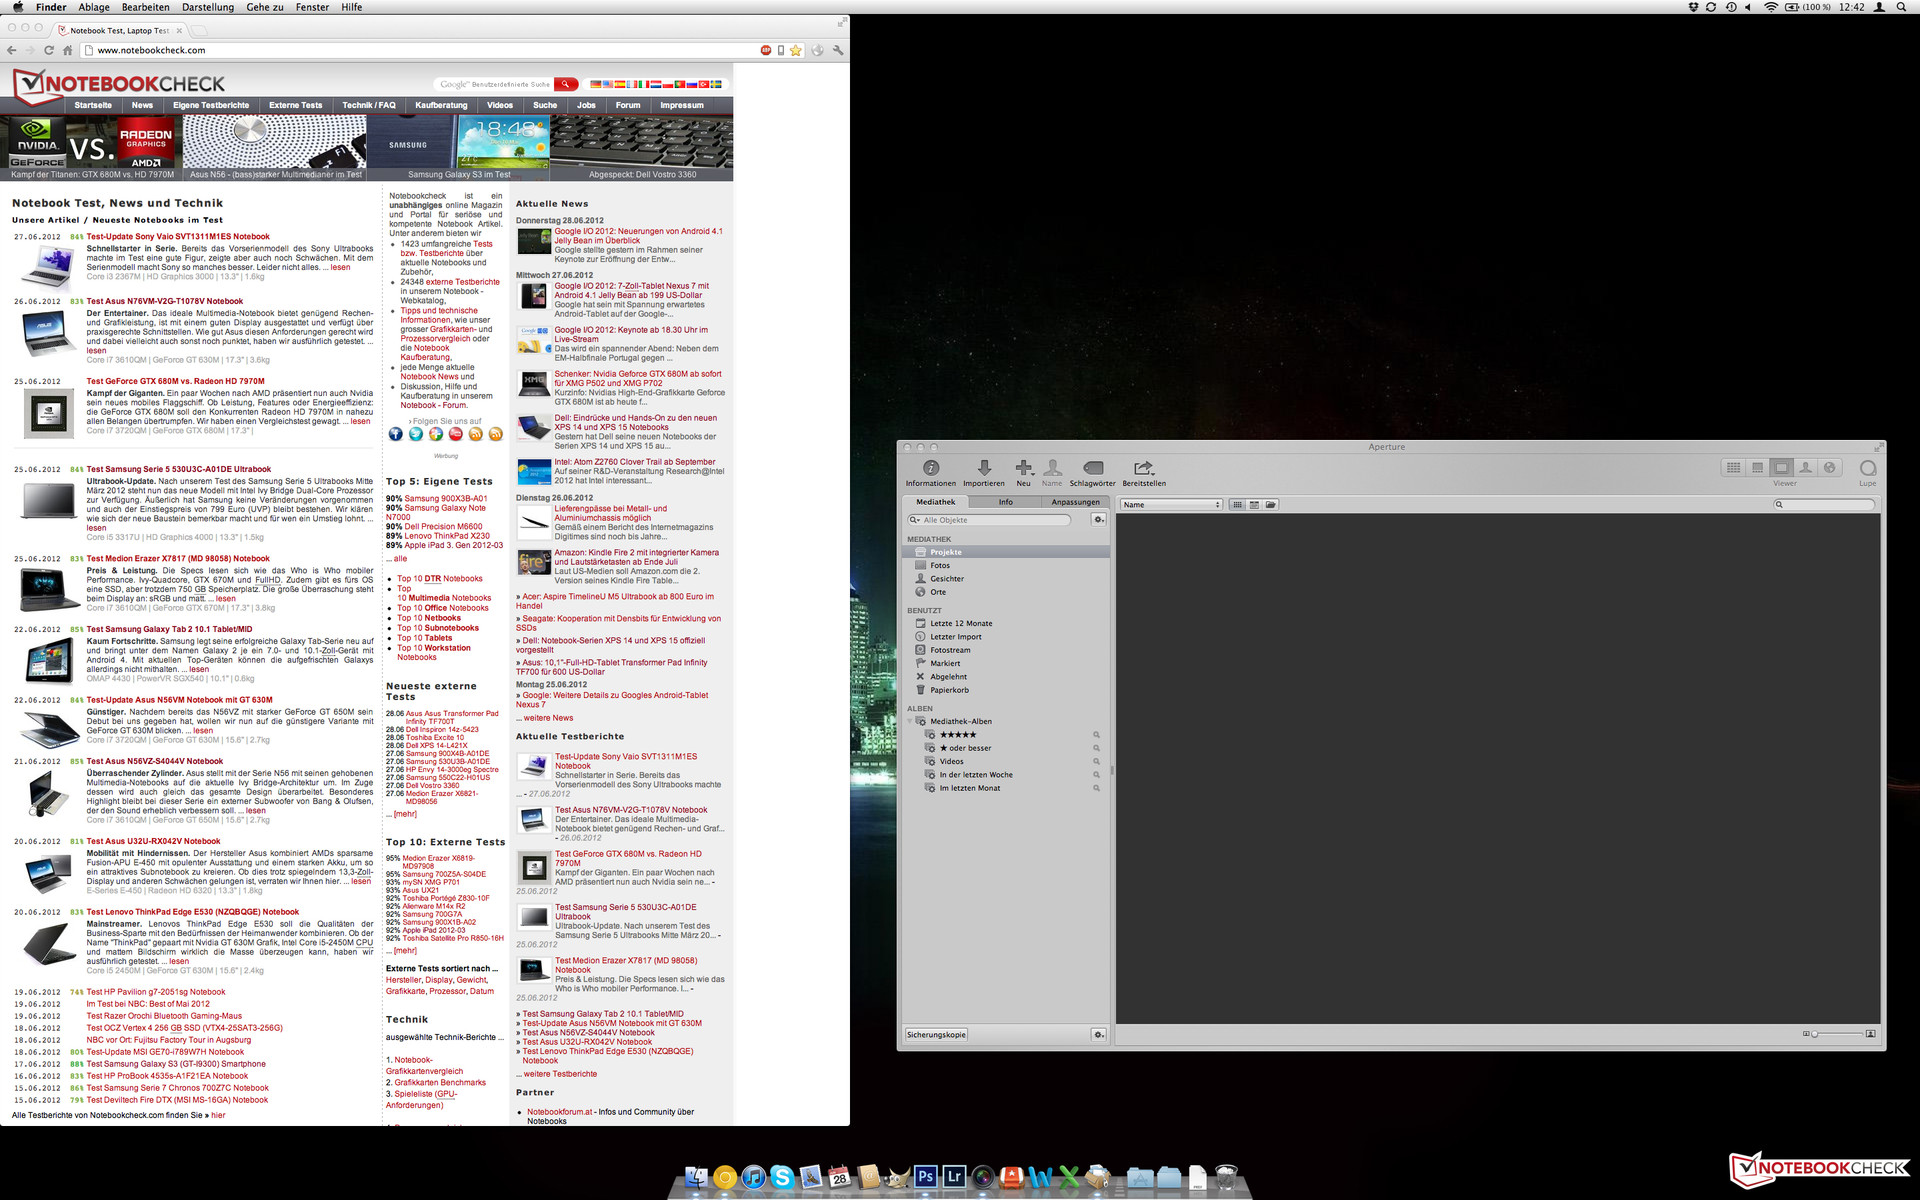Screen dimensions: 1920x1200
Task: Select the Viewer mode in Aperture toolbar
Action: pos(1781,467)
